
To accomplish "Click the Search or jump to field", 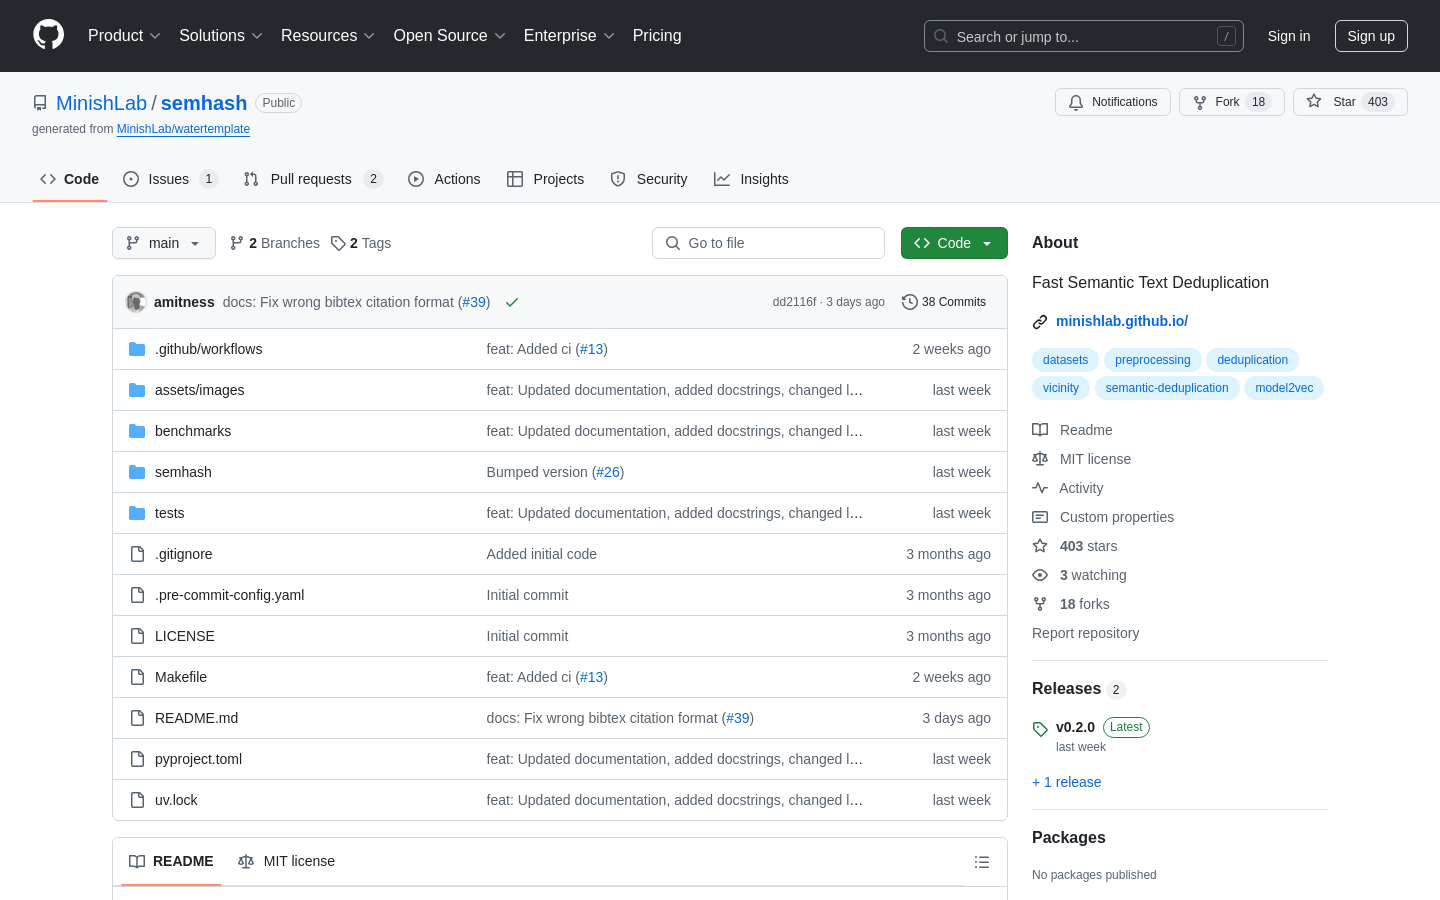I will 1084,36.
